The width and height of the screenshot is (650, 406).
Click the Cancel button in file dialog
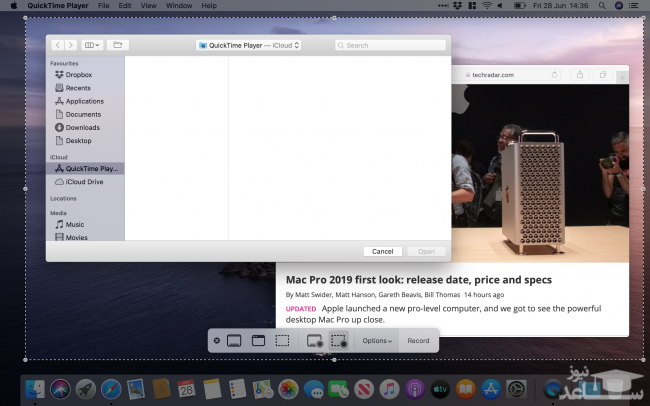382,251
